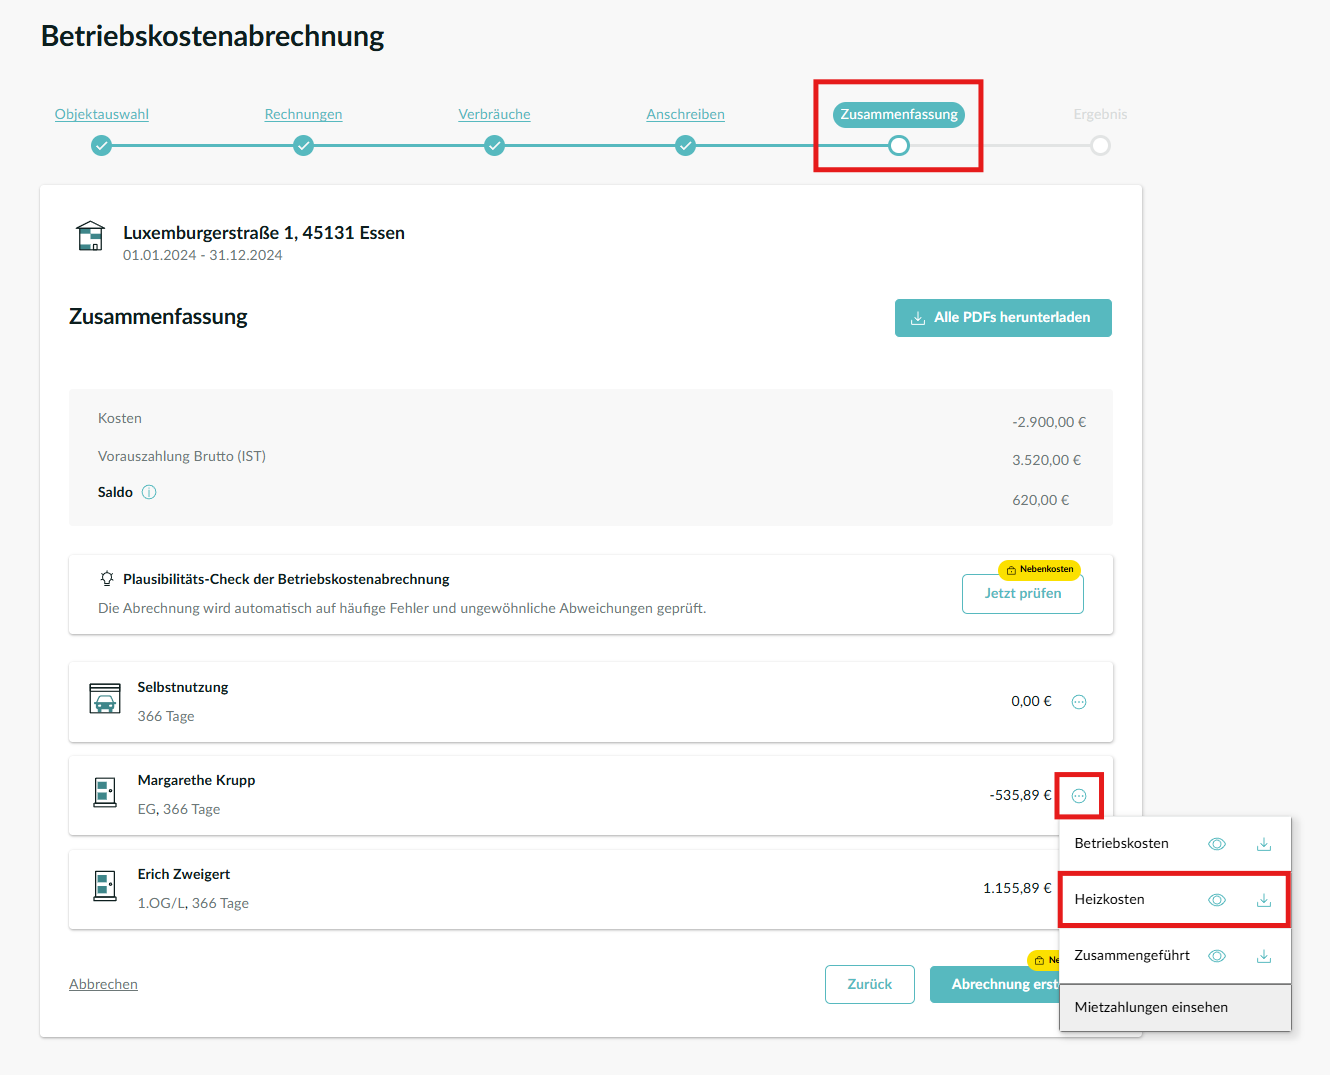Screen dimensions: 1330x1075
Task: Preview Zusammengeführt using the eye icon
Action: pyautogui.click(x=1216, y=956)
